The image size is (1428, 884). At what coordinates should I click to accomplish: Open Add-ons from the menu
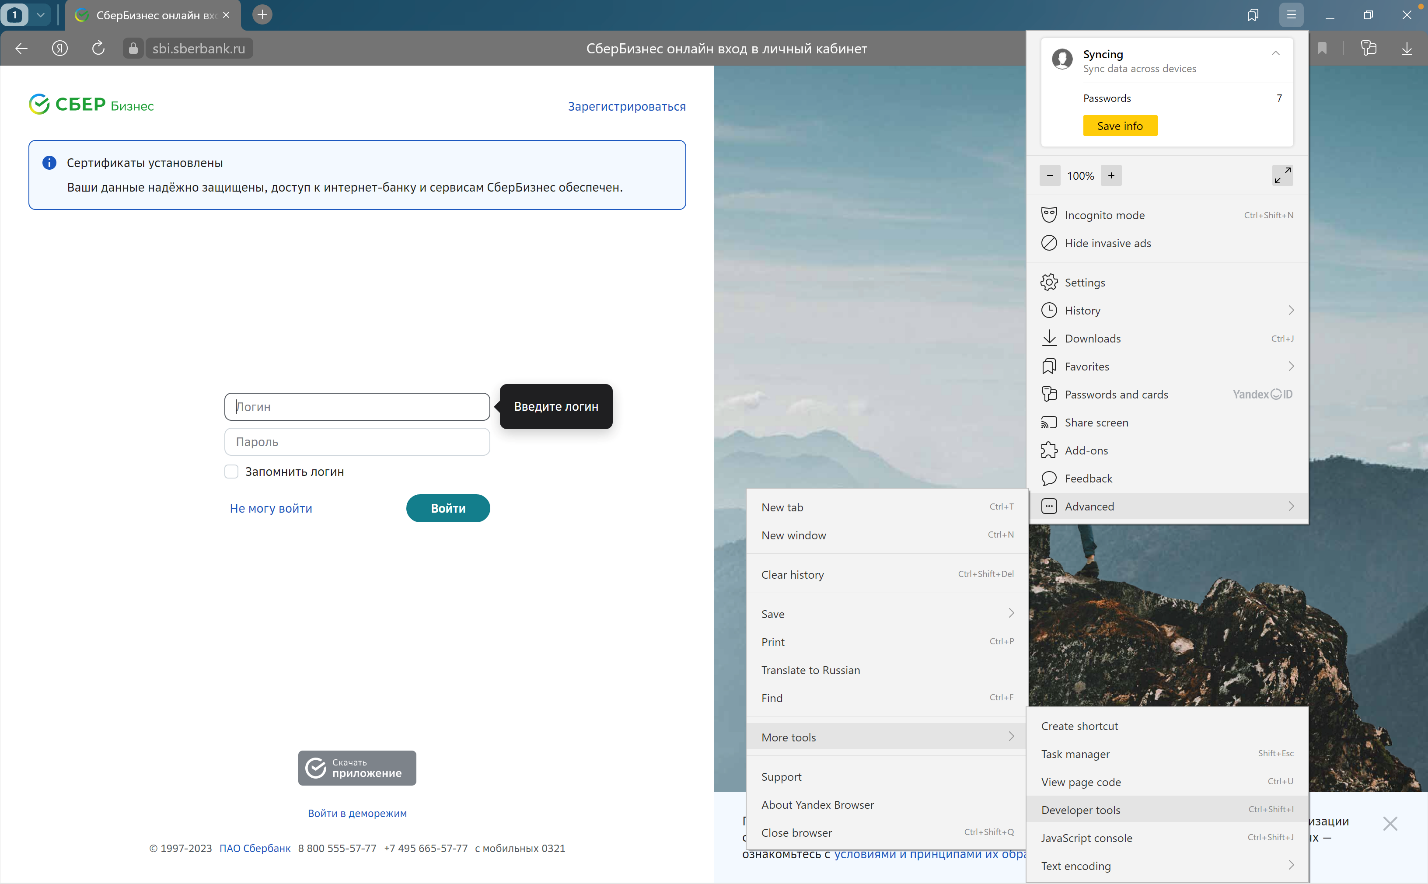click(x=1167, y=451)
